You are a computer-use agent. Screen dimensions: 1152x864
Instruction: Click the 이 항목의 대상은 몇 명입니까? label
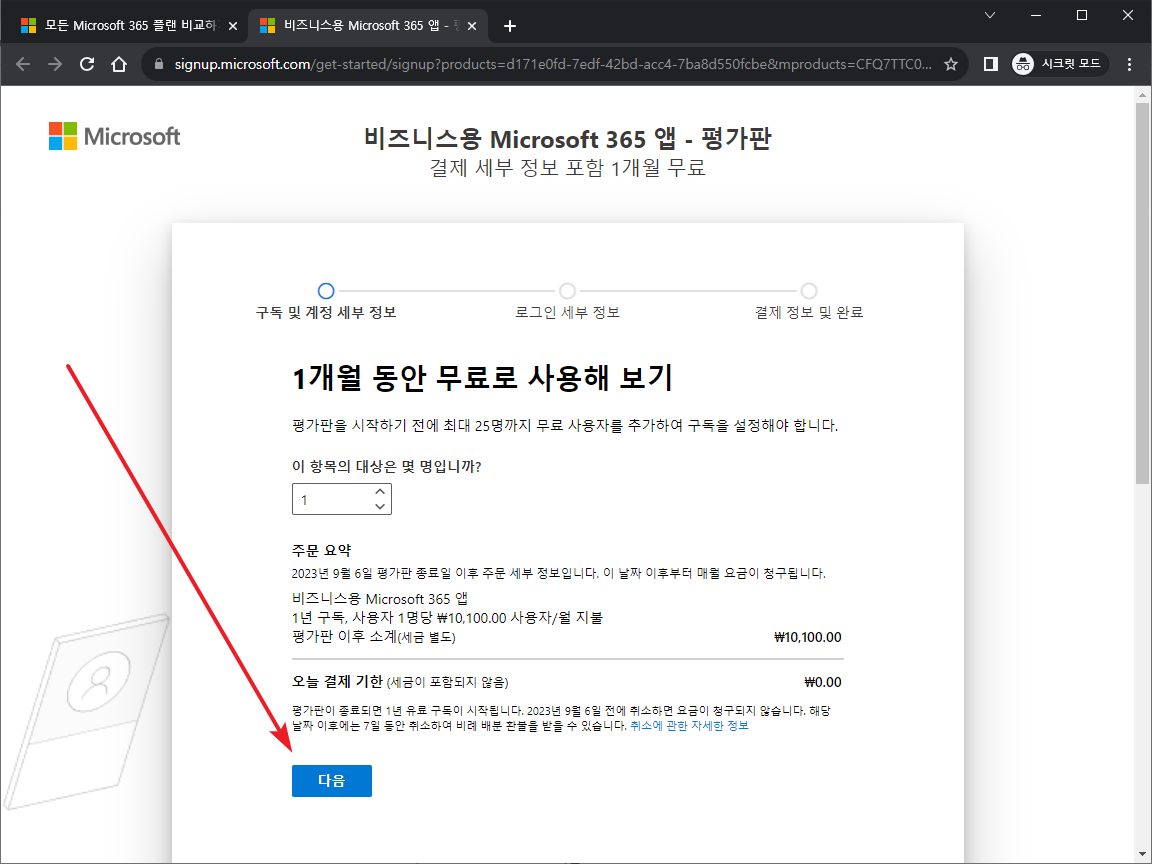(x=386, y=467)
